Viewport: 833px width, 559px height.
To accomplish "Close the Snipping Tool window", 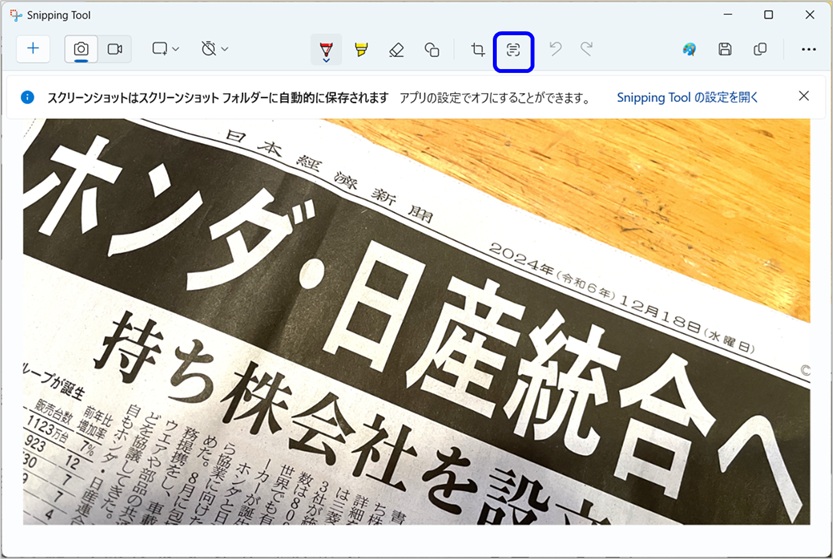I will 810,15.
